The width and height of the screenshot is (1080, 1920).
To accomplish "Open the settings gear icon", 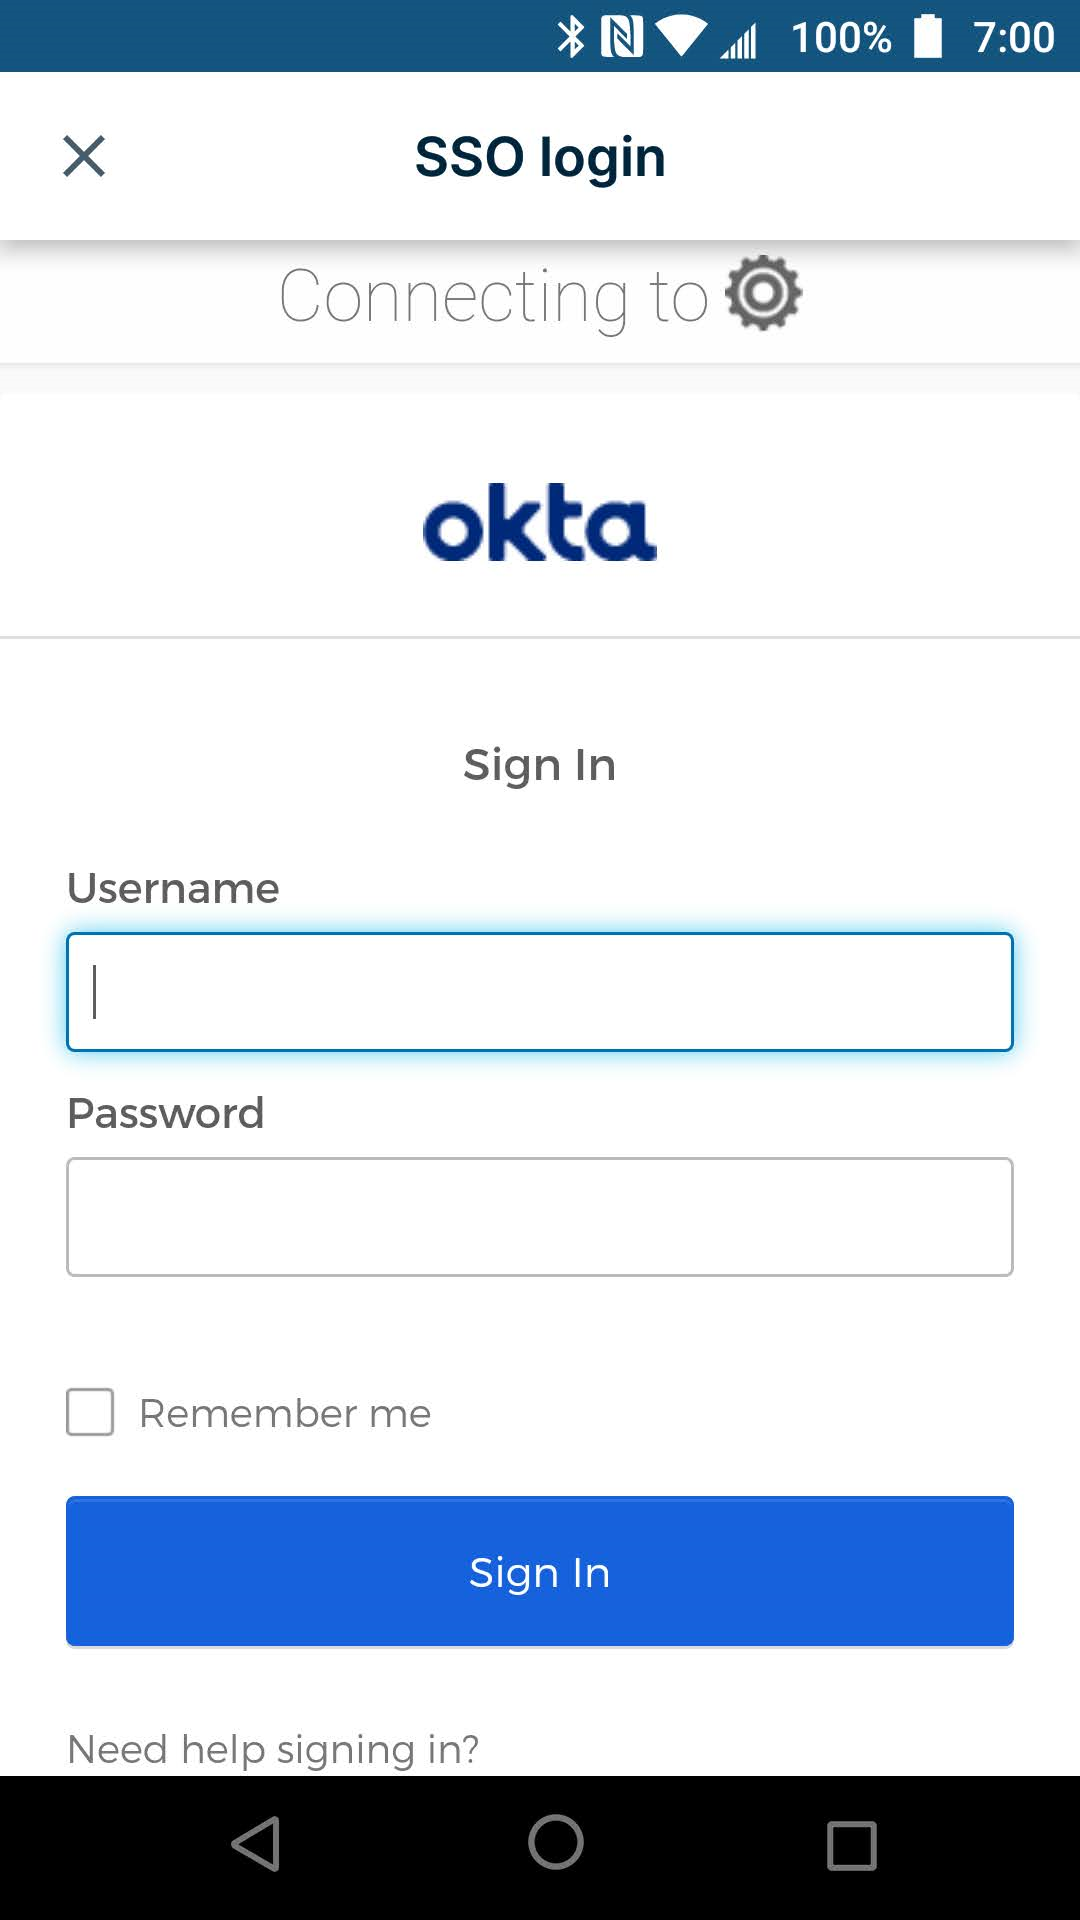I will click(x=762, y=292).
